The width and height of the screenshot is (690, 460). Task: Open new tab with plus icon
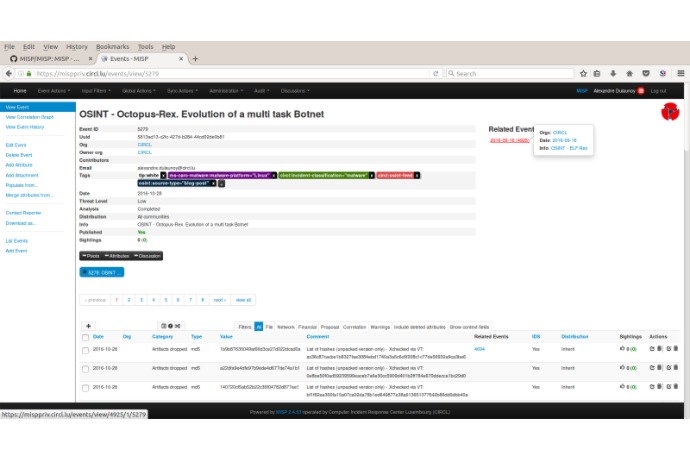click(195, 59)
